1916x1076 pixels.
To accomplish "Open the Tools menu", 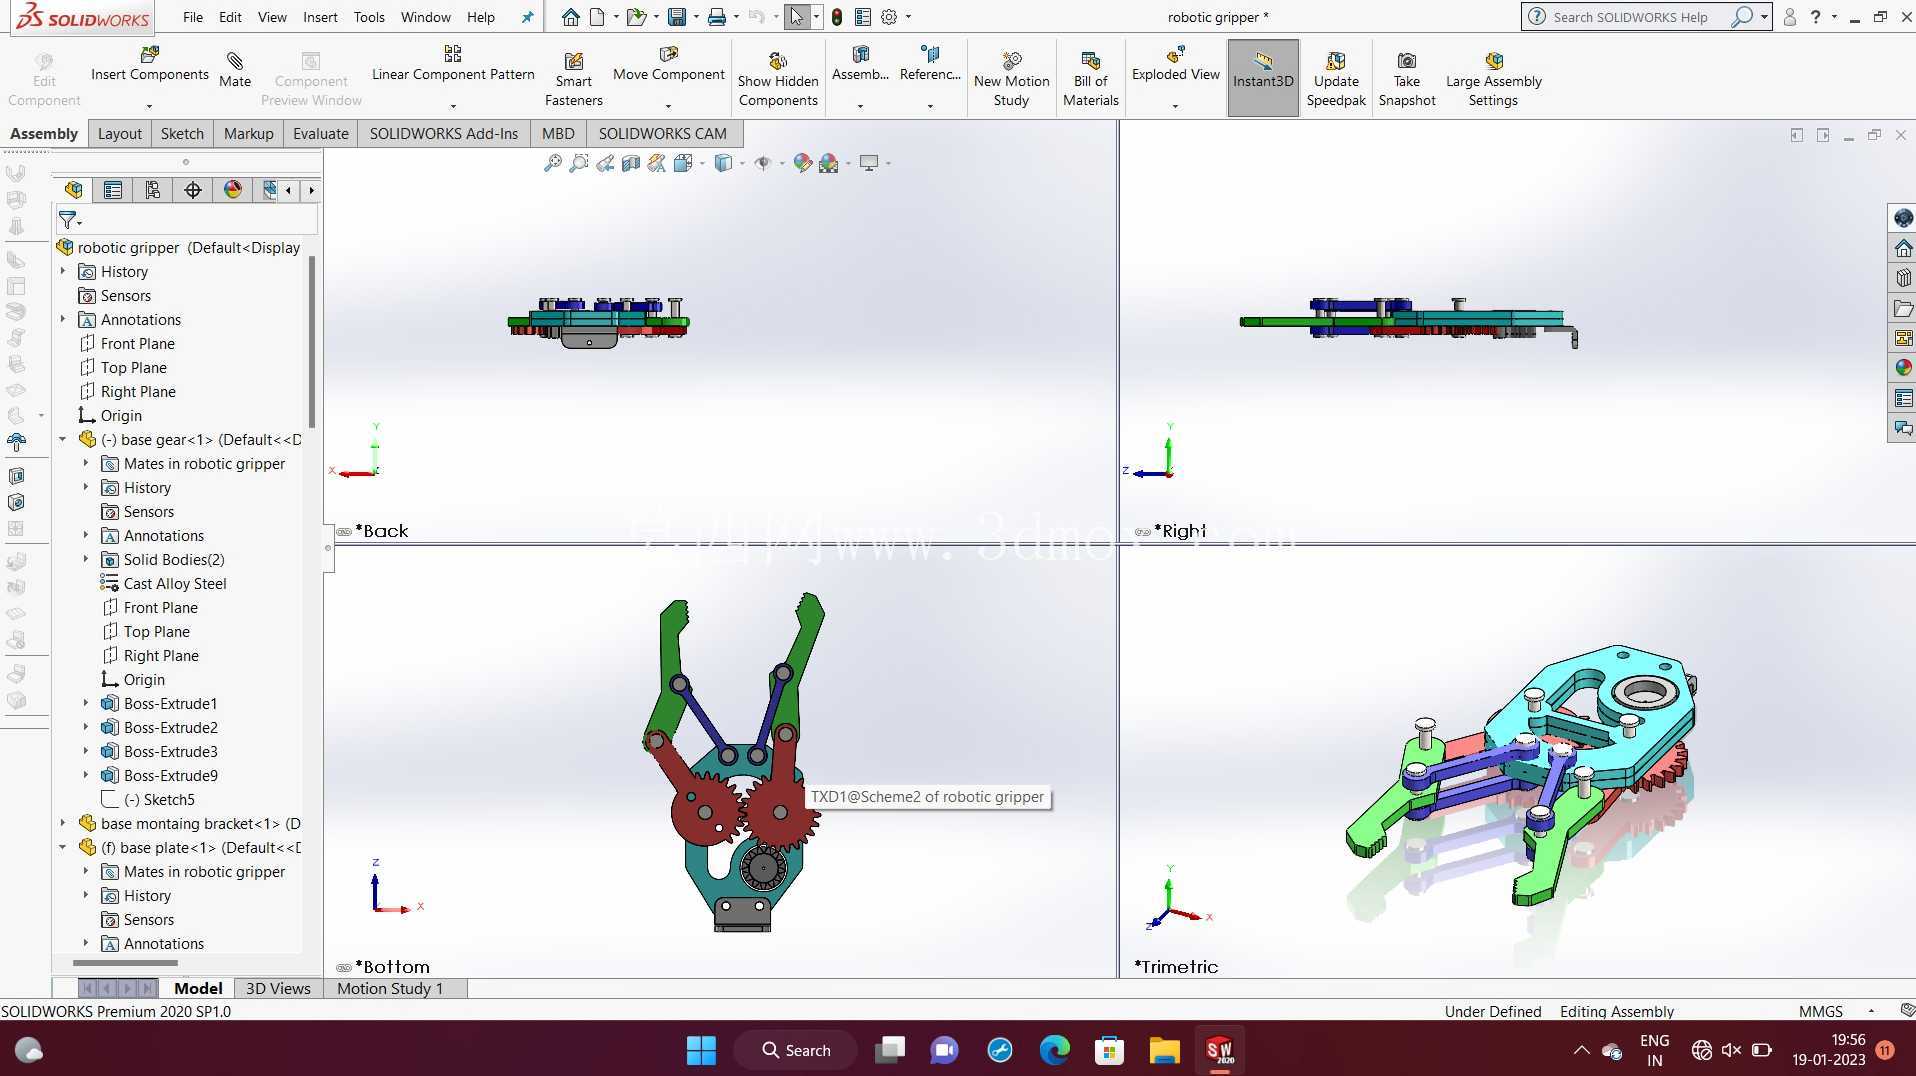I will [369, 17].
